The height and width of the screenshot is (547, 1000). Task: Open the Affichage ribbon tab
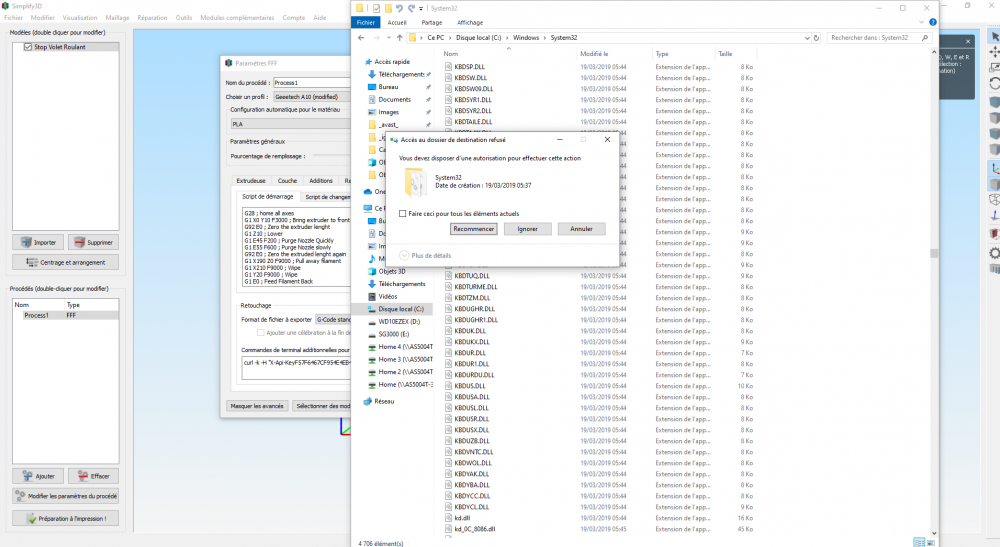pos(470,22)
